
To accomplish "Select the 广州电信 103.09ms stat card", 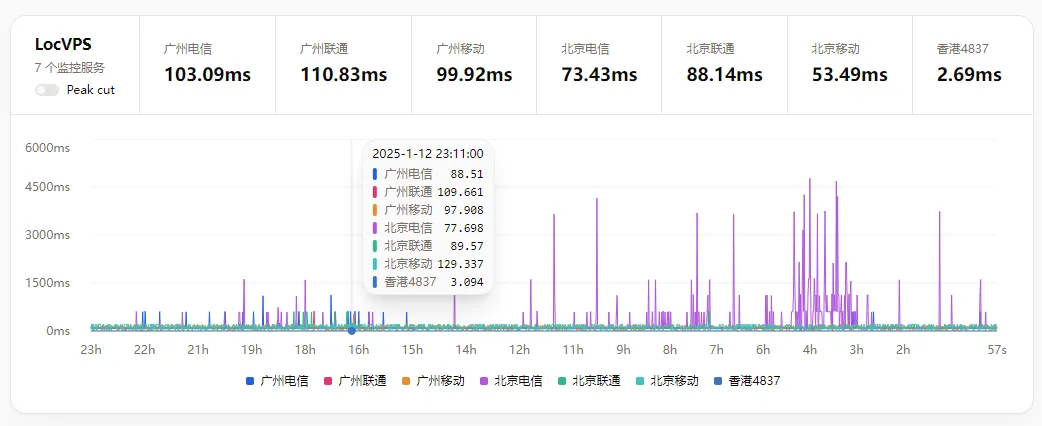I will [207, 65].
